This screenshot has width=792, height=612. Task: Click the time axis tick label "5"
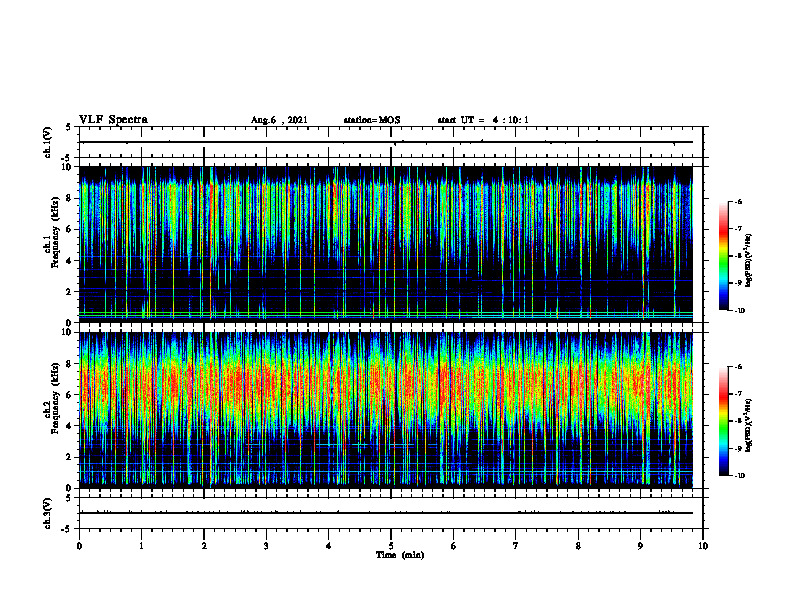point(391,546)
